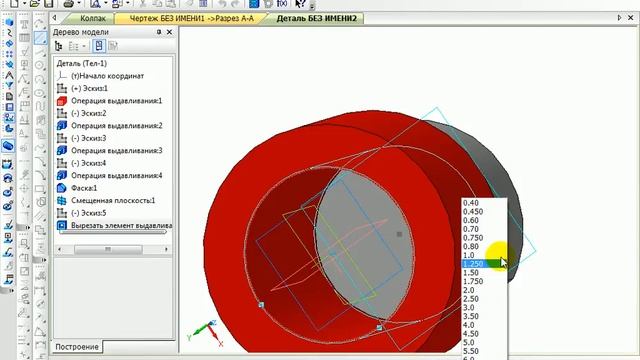
Task: Click the Print preview icon
Action: 95,4
